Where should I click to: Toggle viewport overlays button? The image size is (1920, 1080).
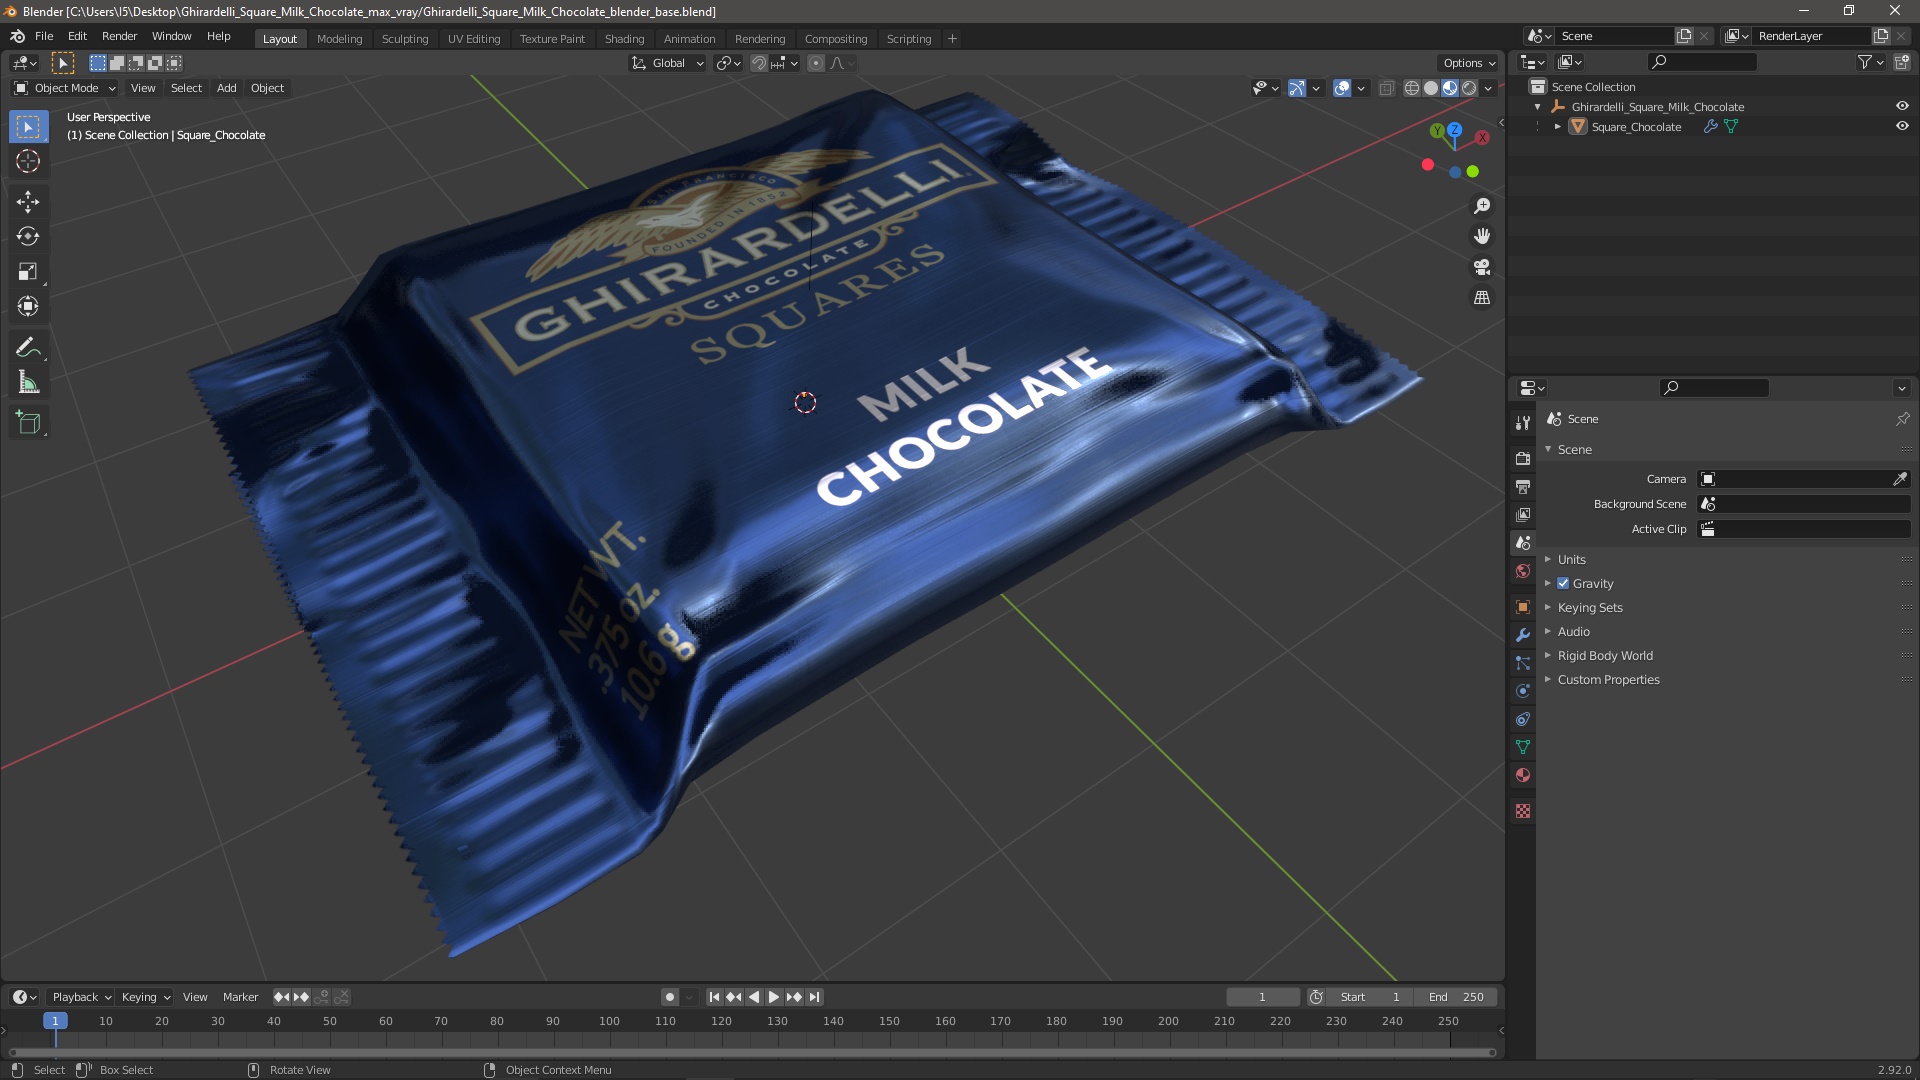click(x=1342, y=88)
